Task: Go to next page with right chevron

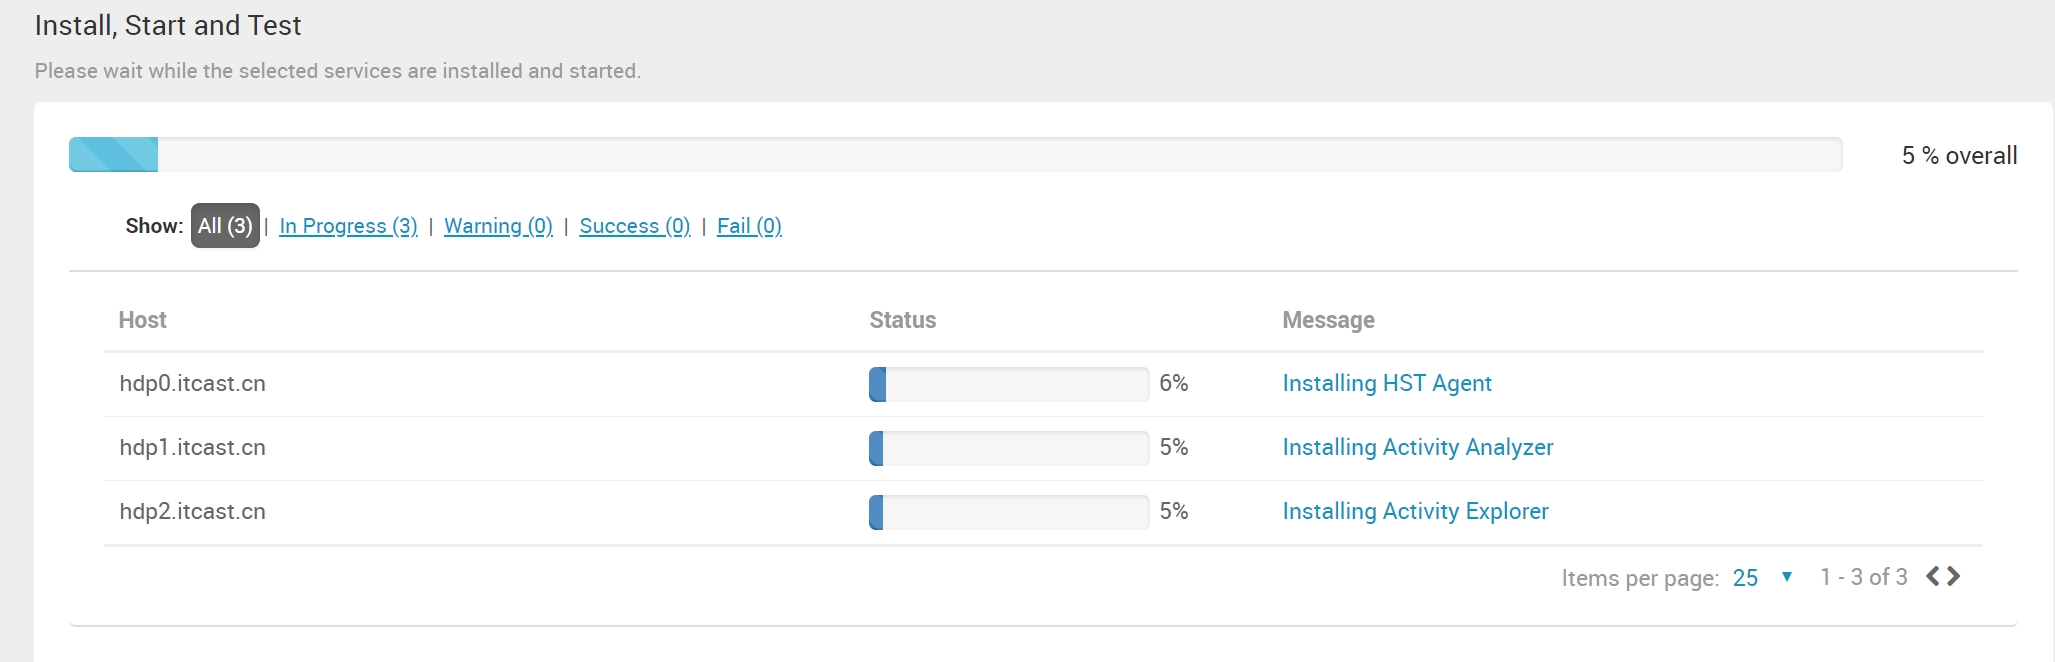Action: tap(1953, 577)
